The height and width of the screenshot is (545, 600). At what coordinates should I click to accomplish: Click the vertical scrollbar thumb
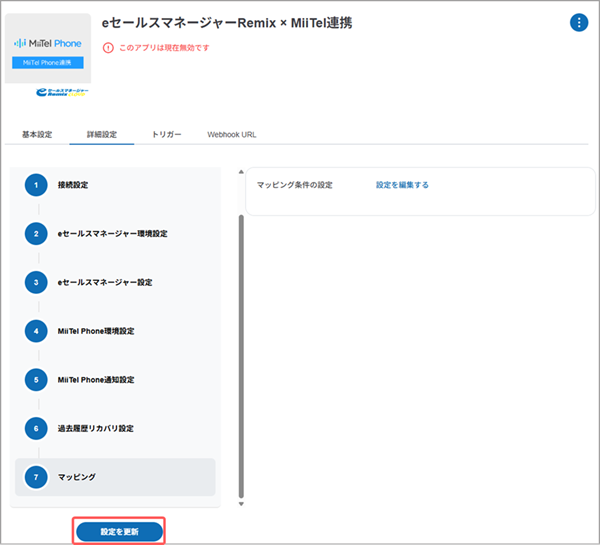pos(241,356)
